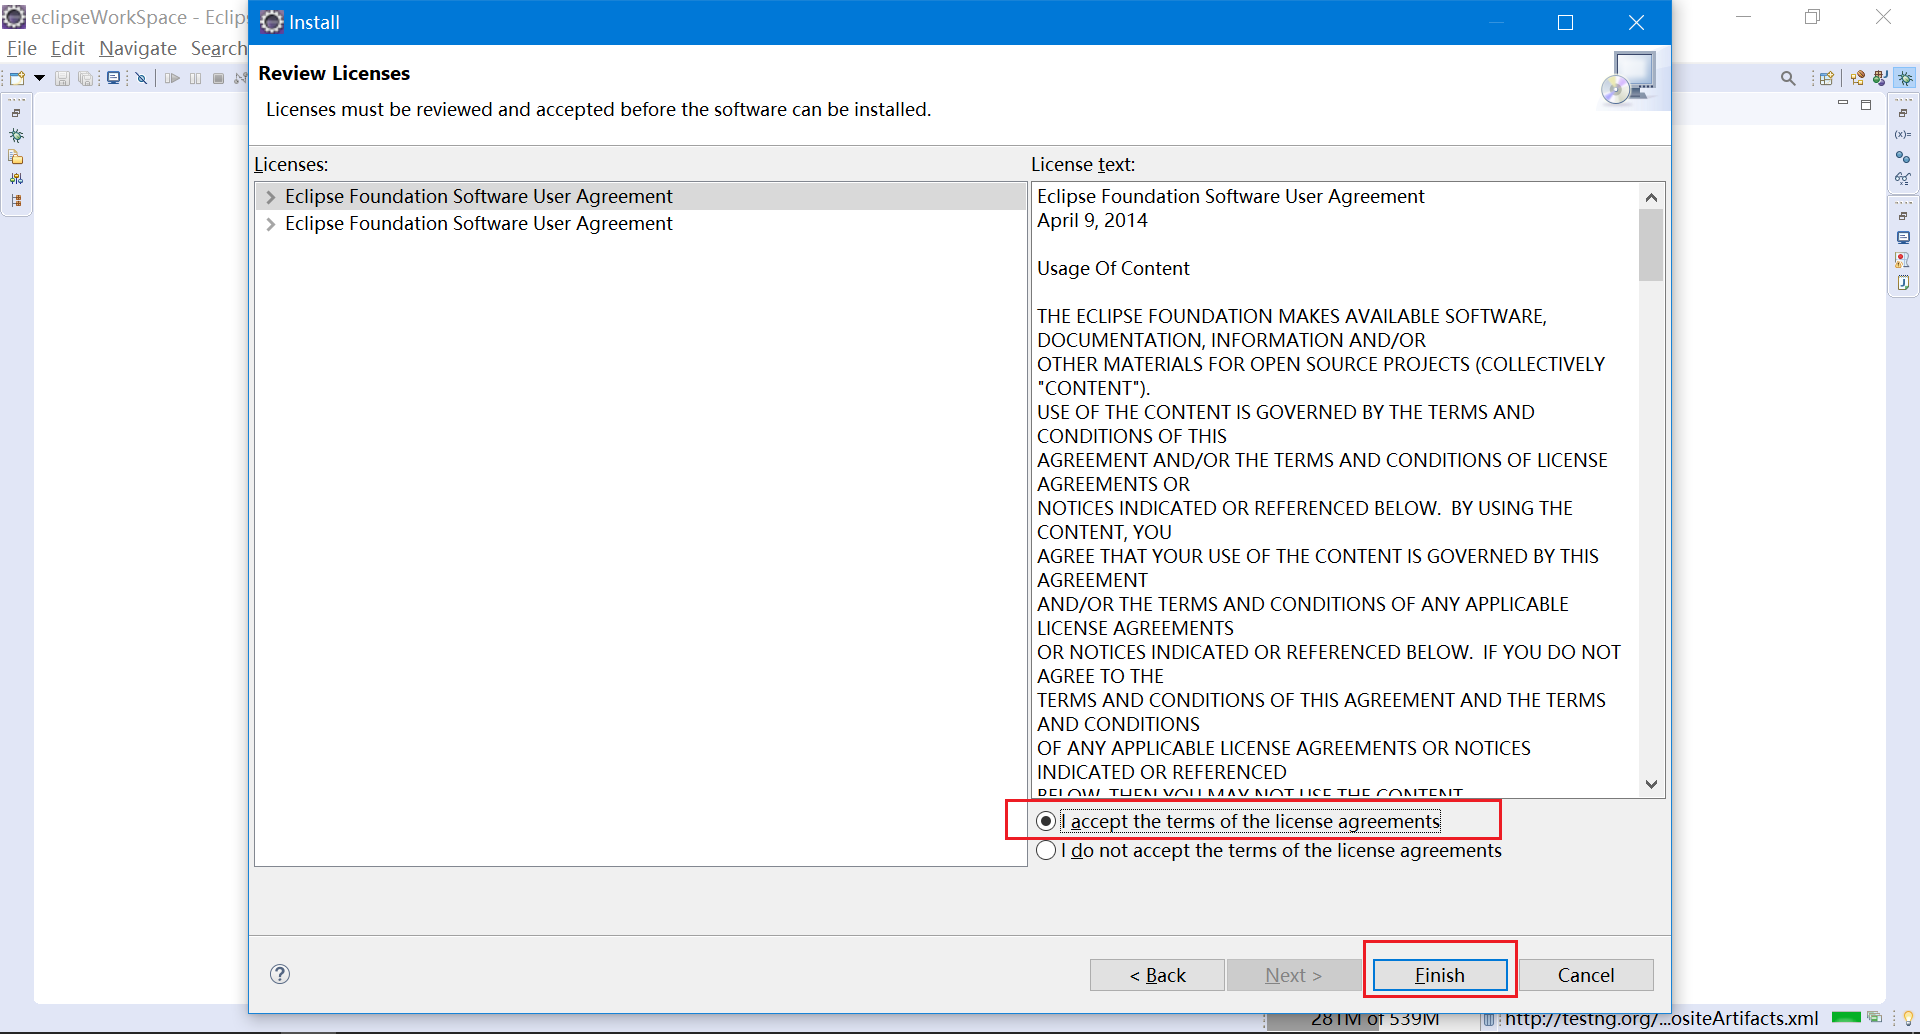Screen dimensions: 1920x1034
Task: Open the New dropdown arrow in Eclipse toolbar
Action: (39, 78)
